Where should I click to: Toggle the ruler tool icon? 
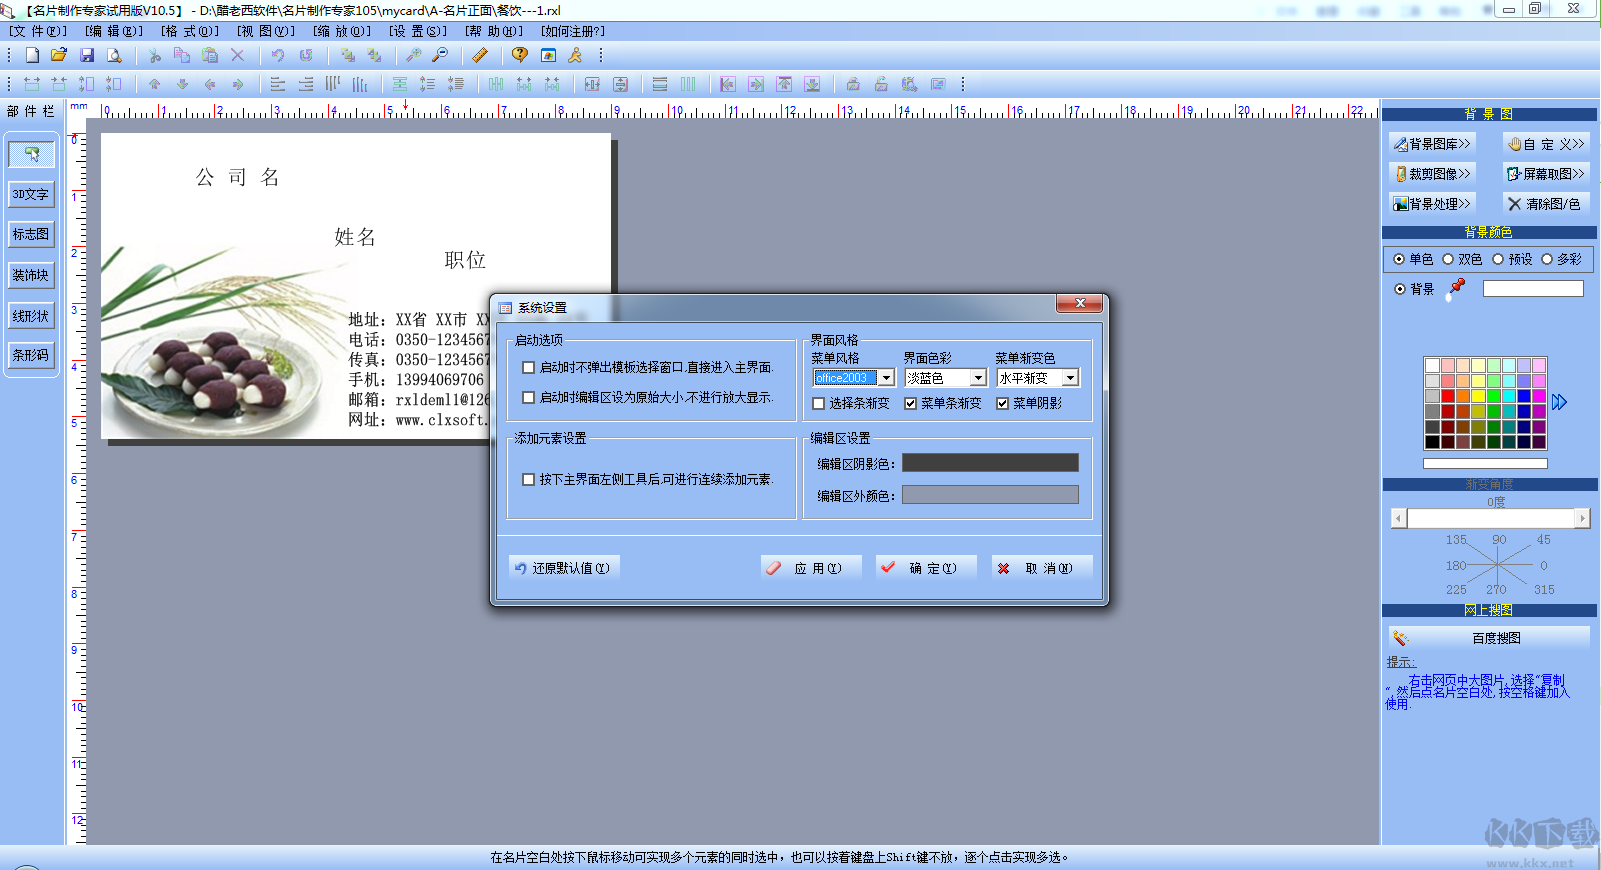(x=480, y=56)
